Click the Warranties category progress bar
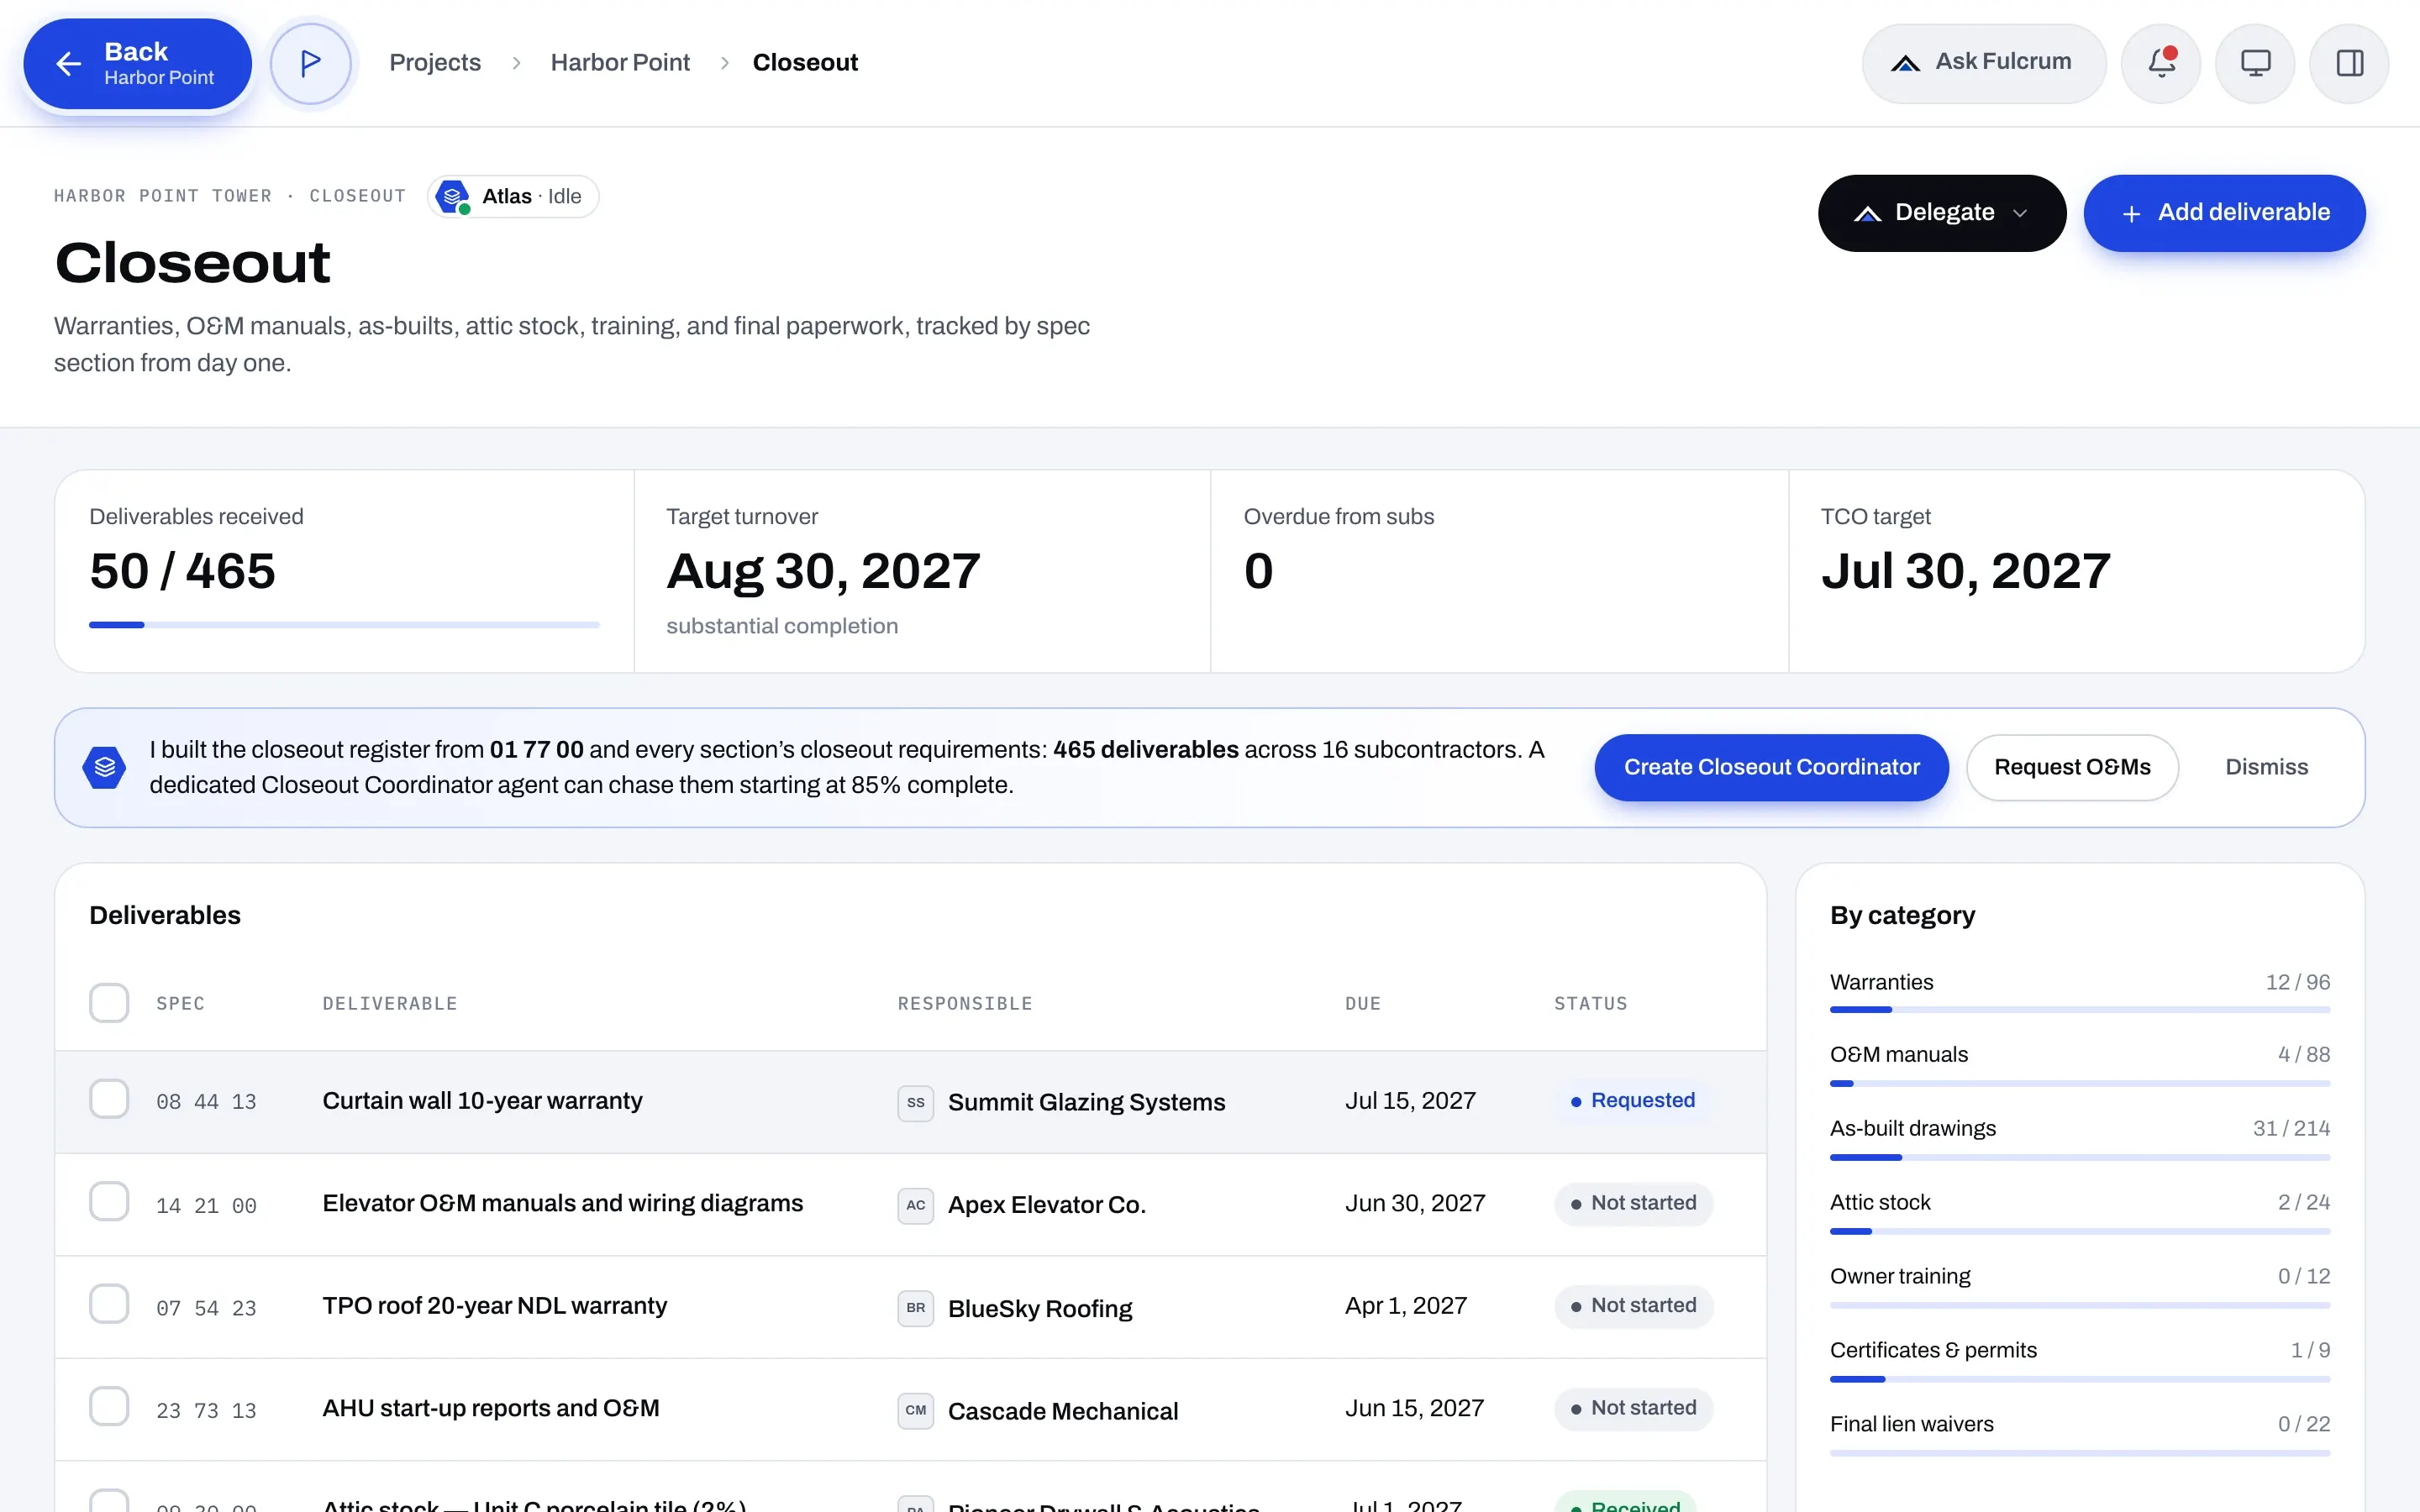This screenshot has width=2420, height=1512. point(2080,1010)
